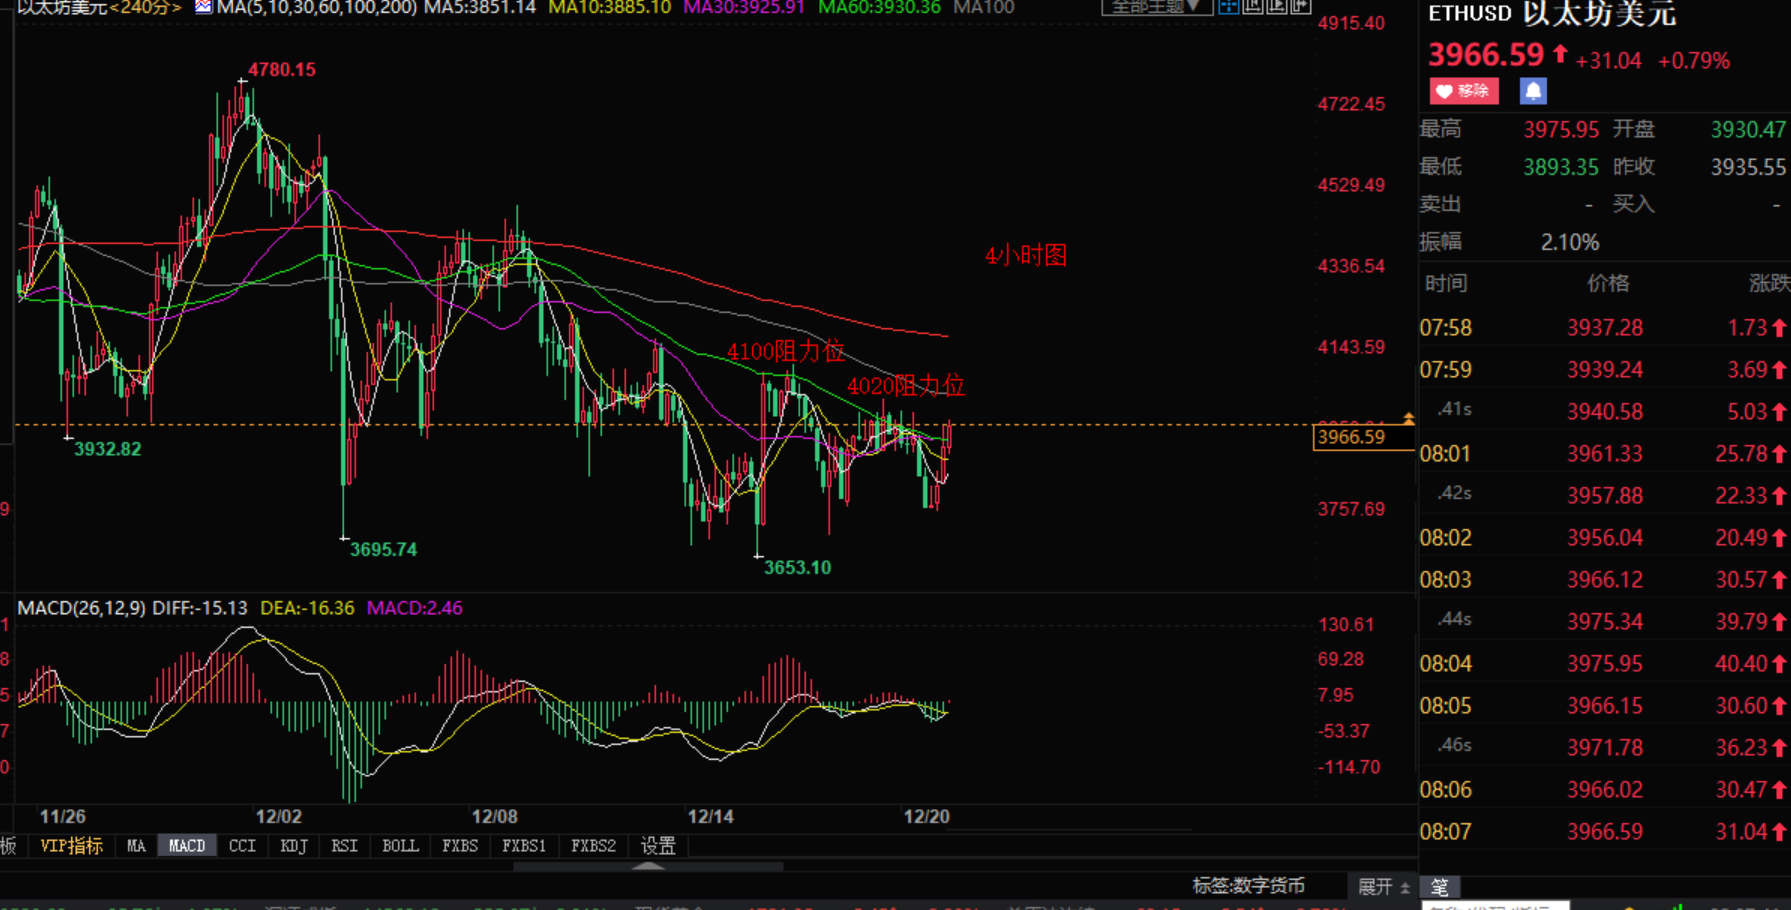Click the 3932.82 low price label
This screenshot has height=910, width=1791.
tap(107, 449)
